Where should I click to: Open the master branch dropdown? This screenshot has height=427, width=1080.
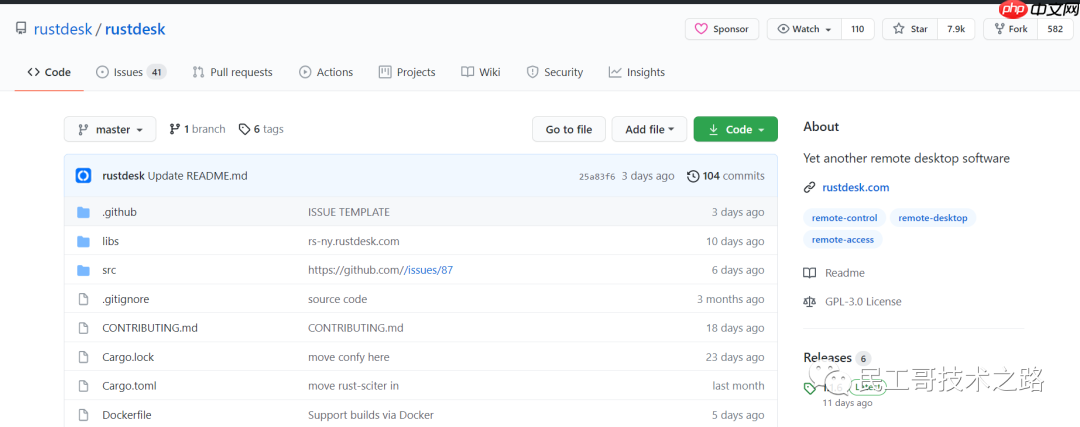point(110,129)
